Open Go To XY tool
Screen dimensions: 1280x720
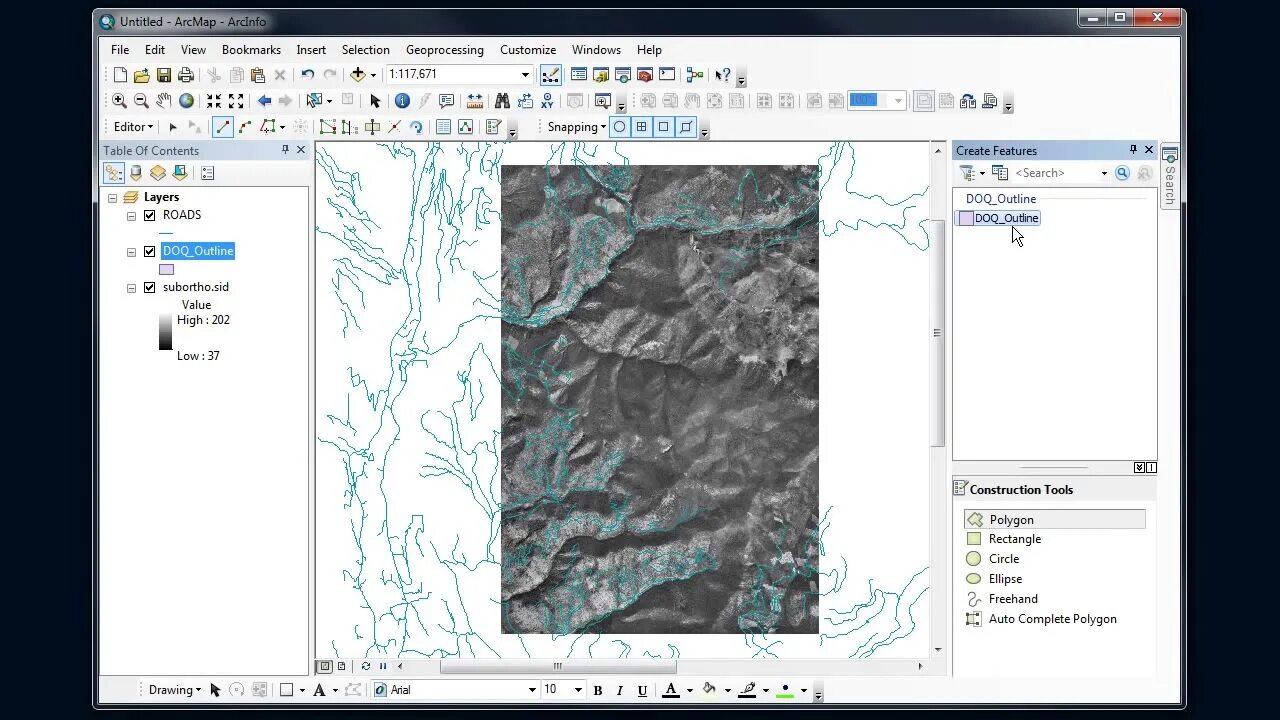point(547,101)
